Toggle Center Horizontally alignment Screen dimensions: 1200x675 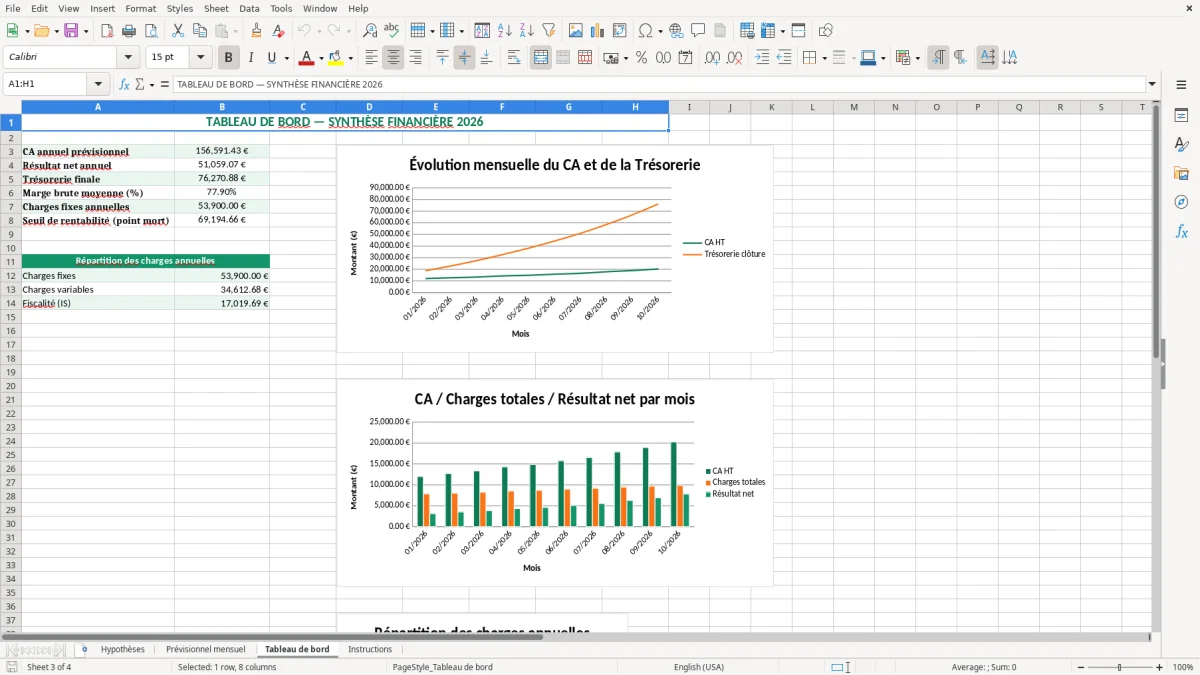coord(393,58)
